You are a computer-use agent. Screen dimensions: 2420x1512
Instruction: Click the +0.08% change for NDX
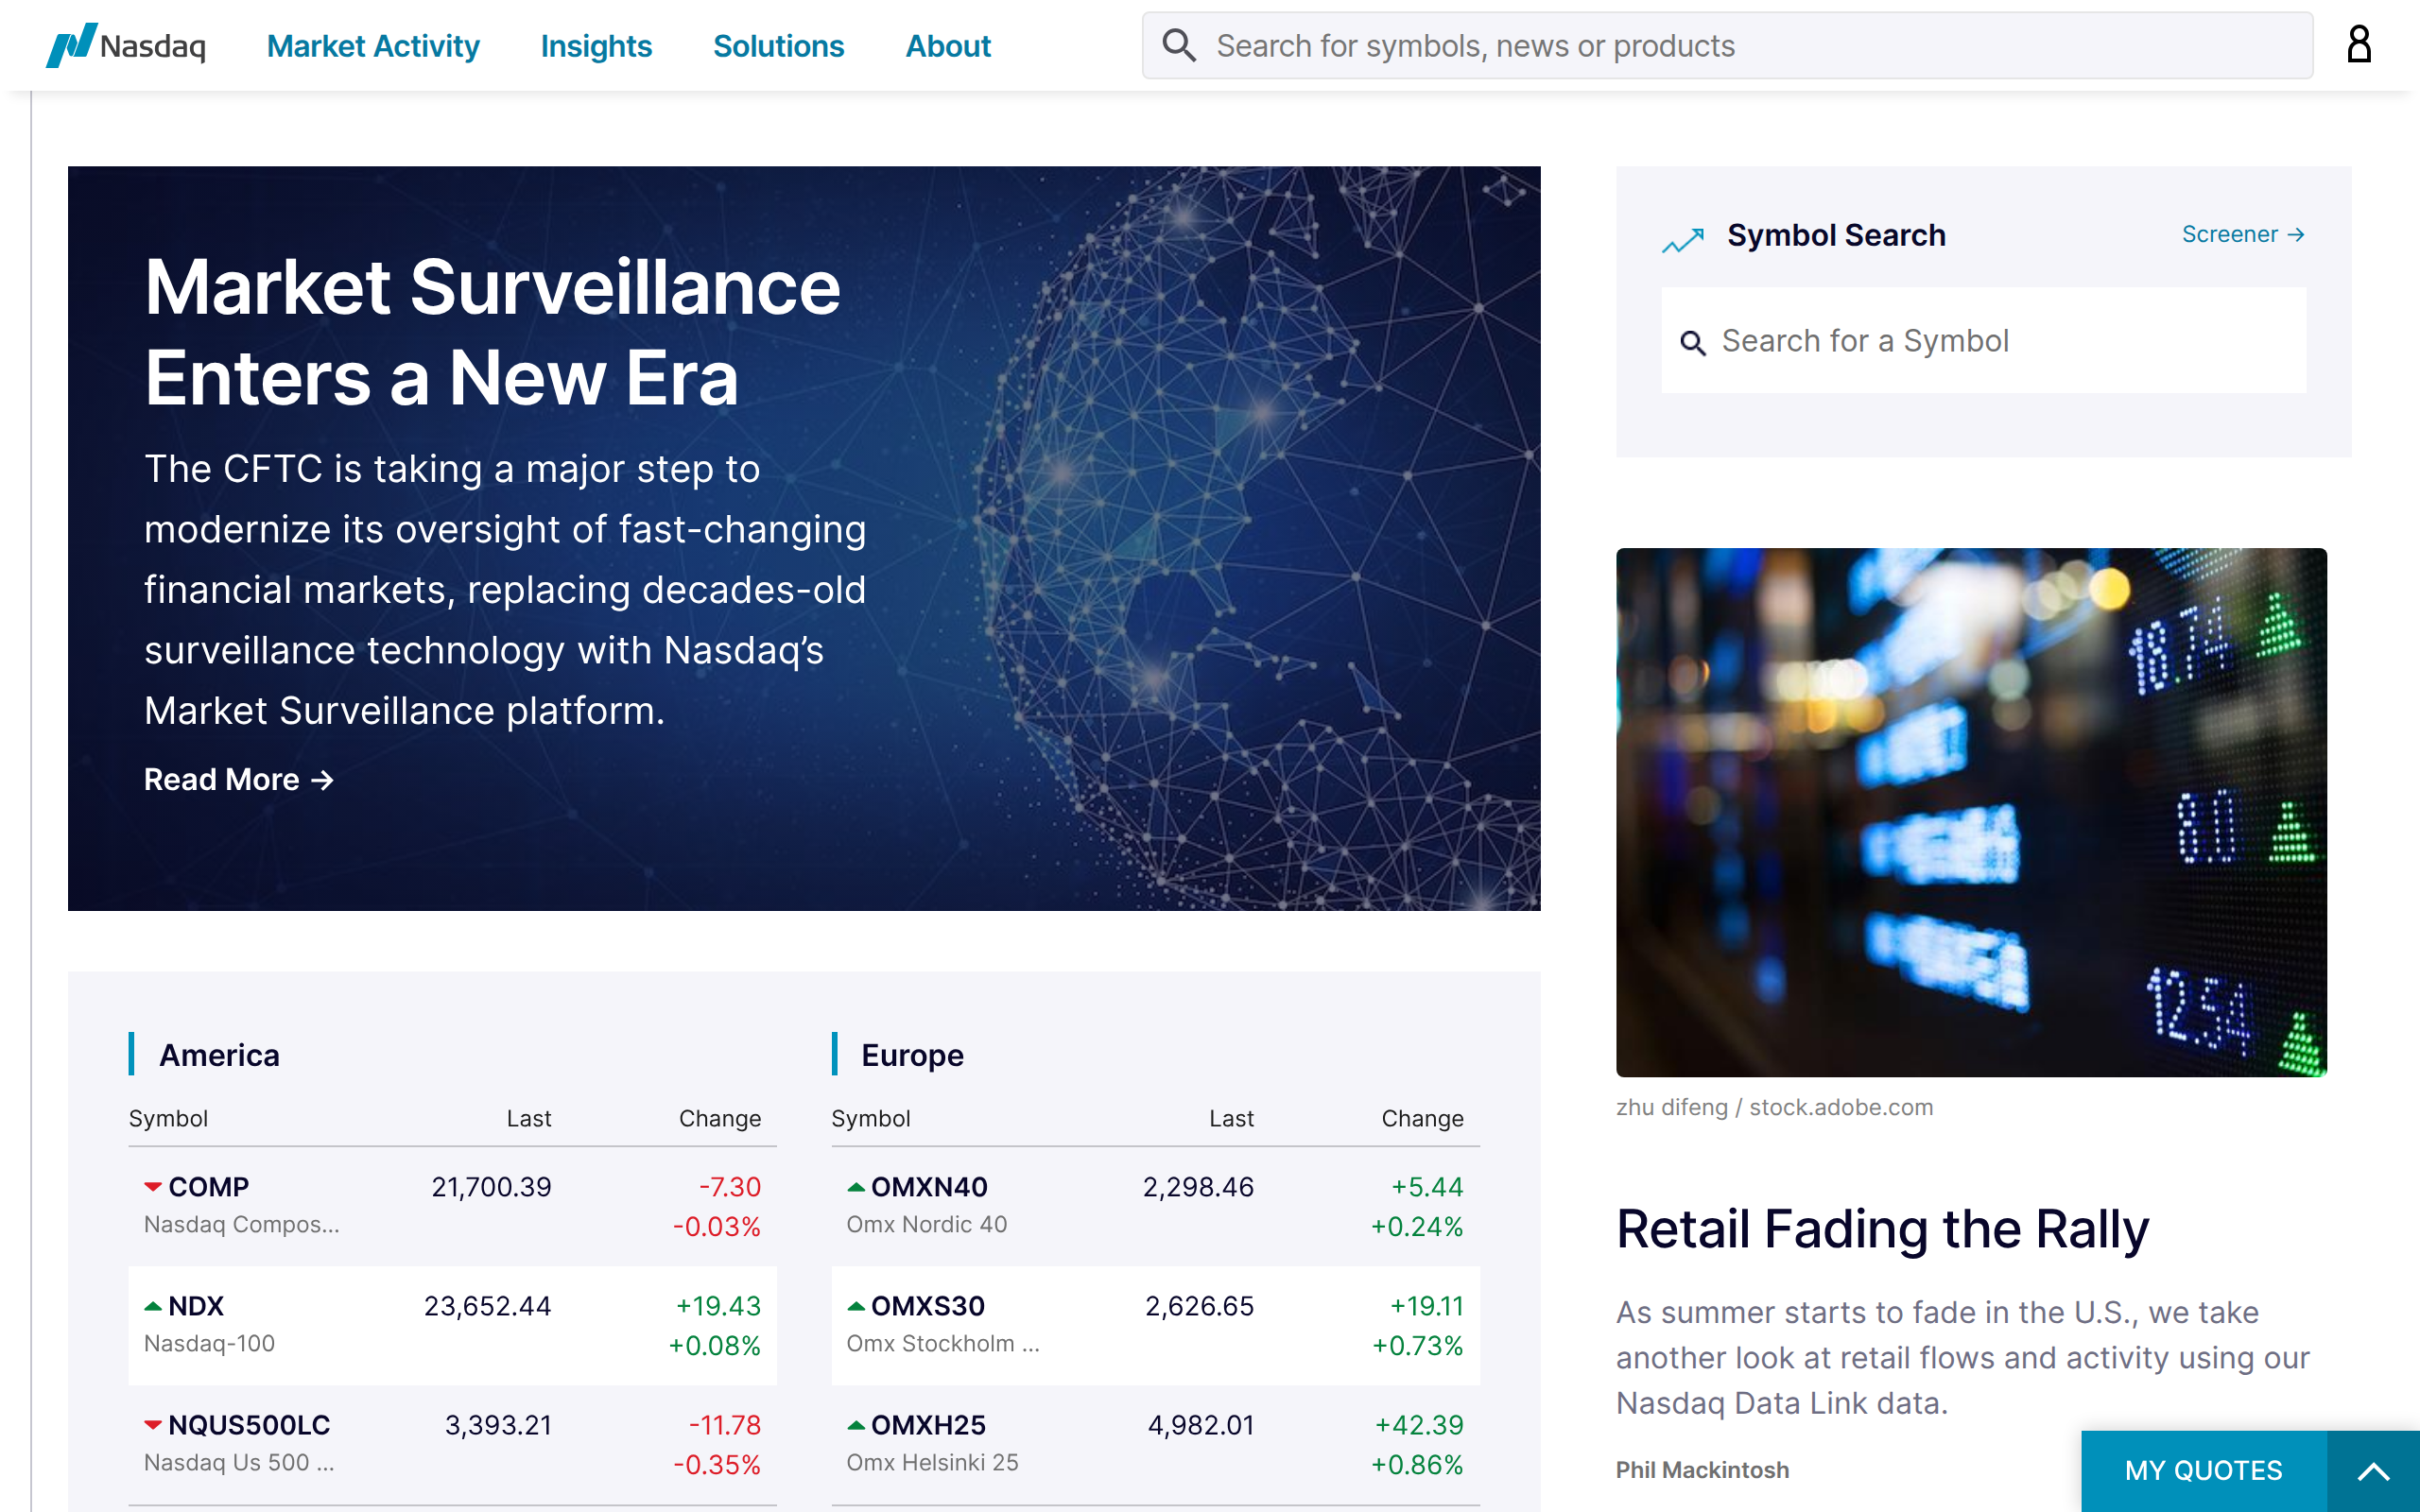pyautogui.click(x=715, y=1346)
